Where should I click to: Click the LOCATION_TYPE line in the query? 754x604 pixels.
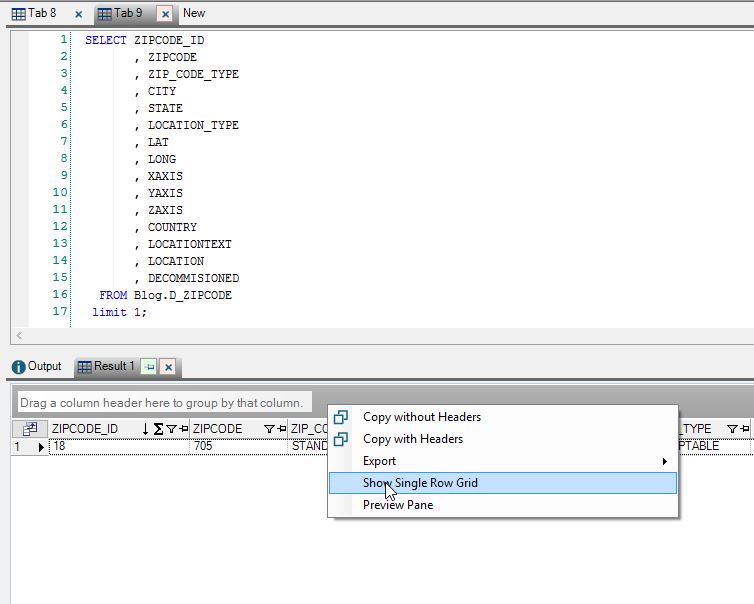[193, 125]
